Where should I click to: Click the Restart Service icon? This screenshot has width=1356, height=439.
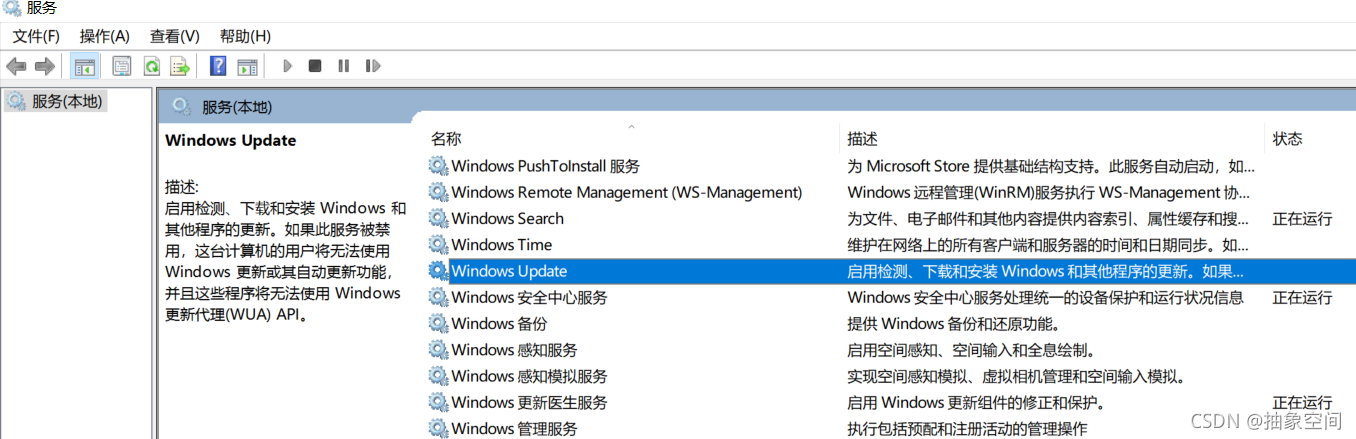pos(373,66)
